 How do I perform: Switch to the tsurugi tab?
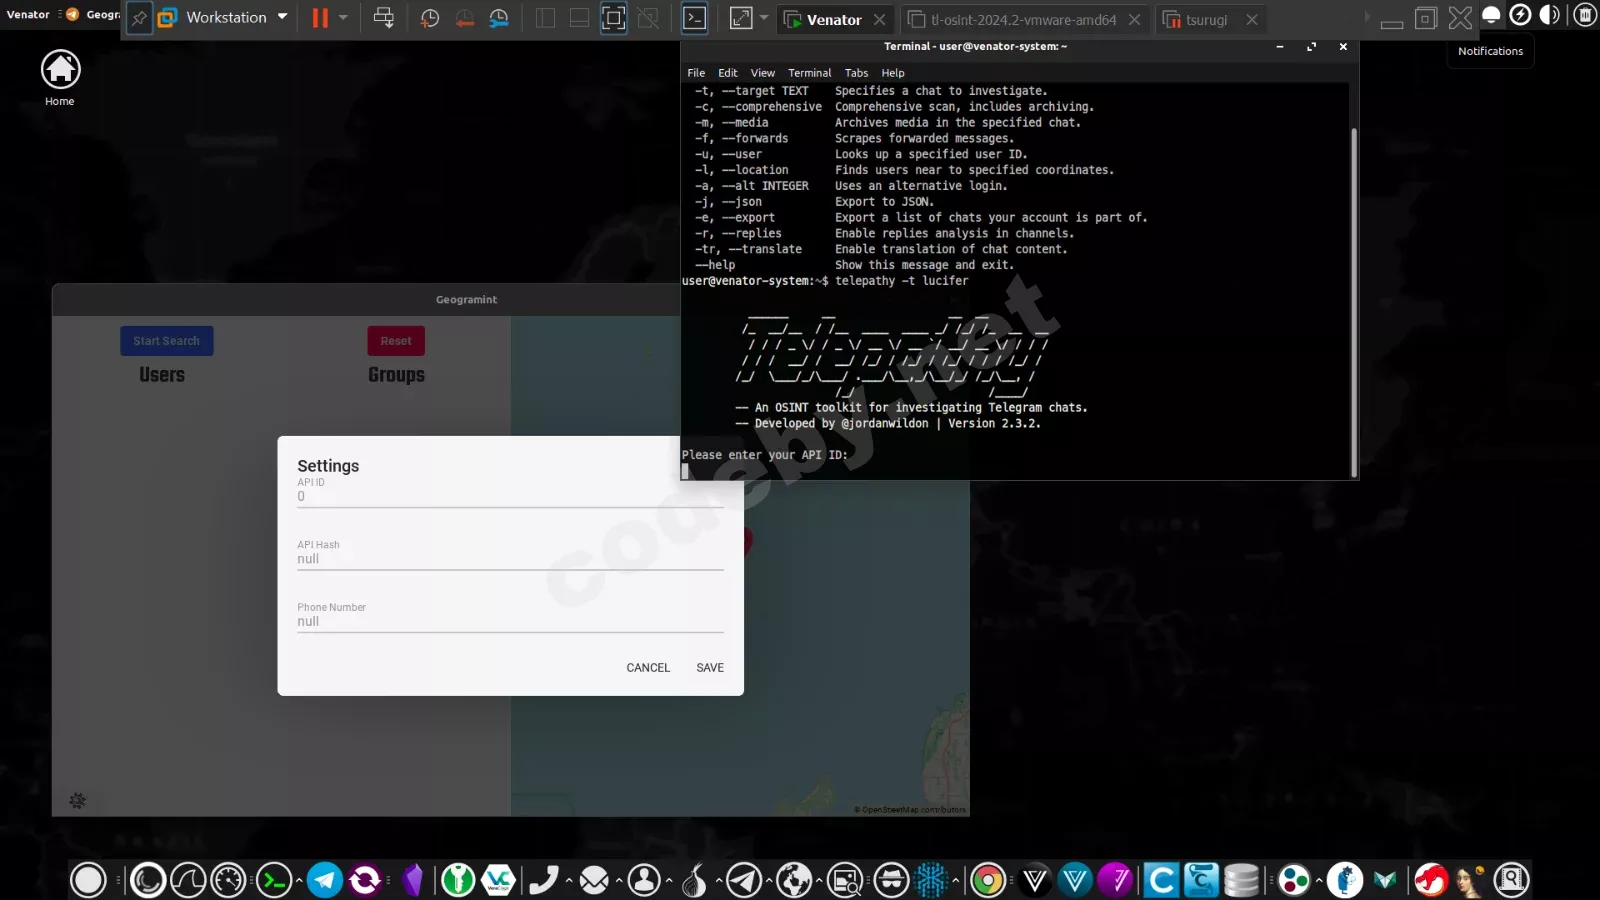(x=1206, y=20)
